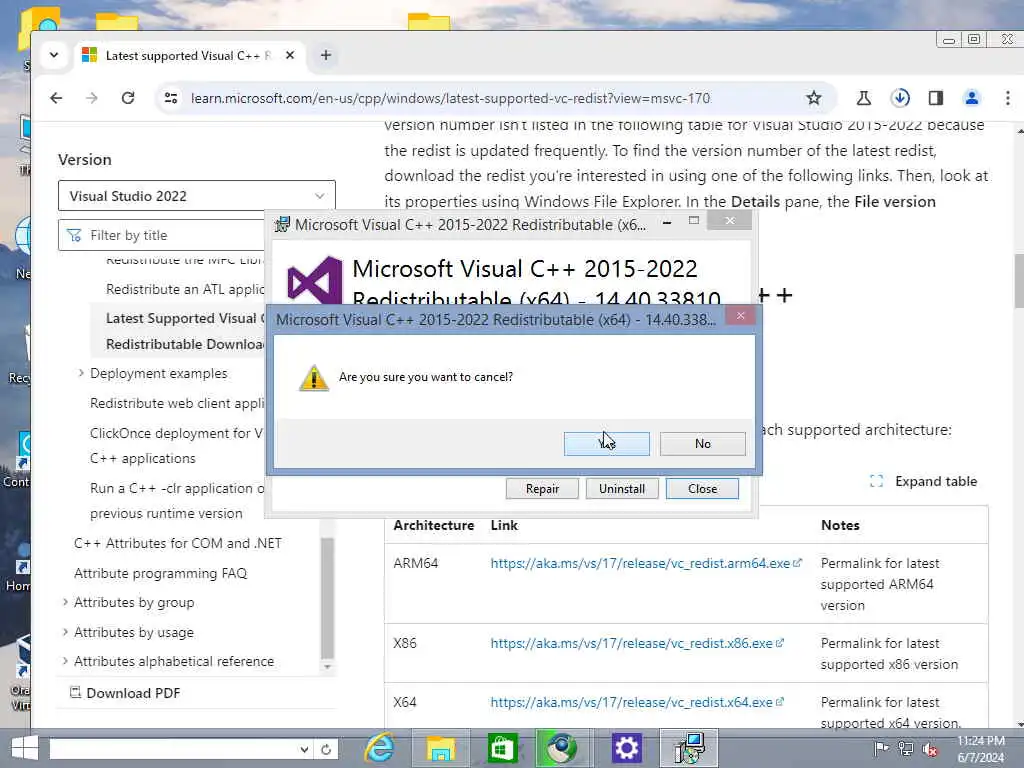Screen dimensions: 1024x768
Task: Open site information icon in address bar
Action: [x=171, y=98]
